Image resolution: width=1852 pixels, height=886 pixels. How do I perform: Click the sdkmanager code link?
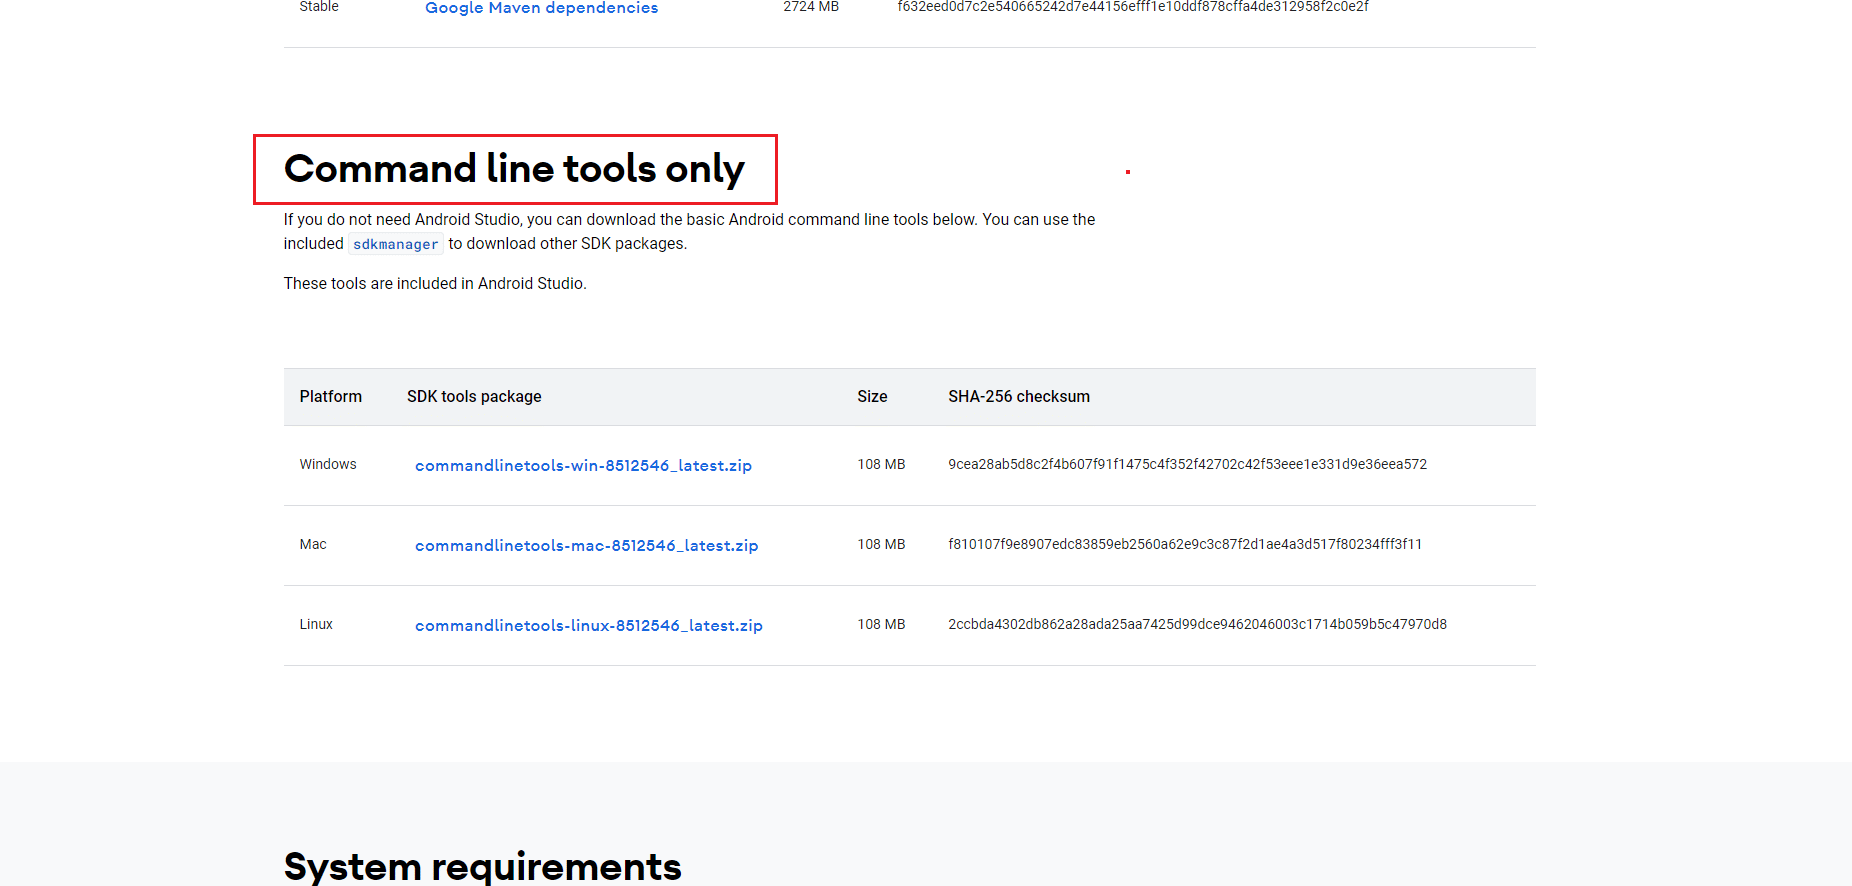(x=395, y=244)
